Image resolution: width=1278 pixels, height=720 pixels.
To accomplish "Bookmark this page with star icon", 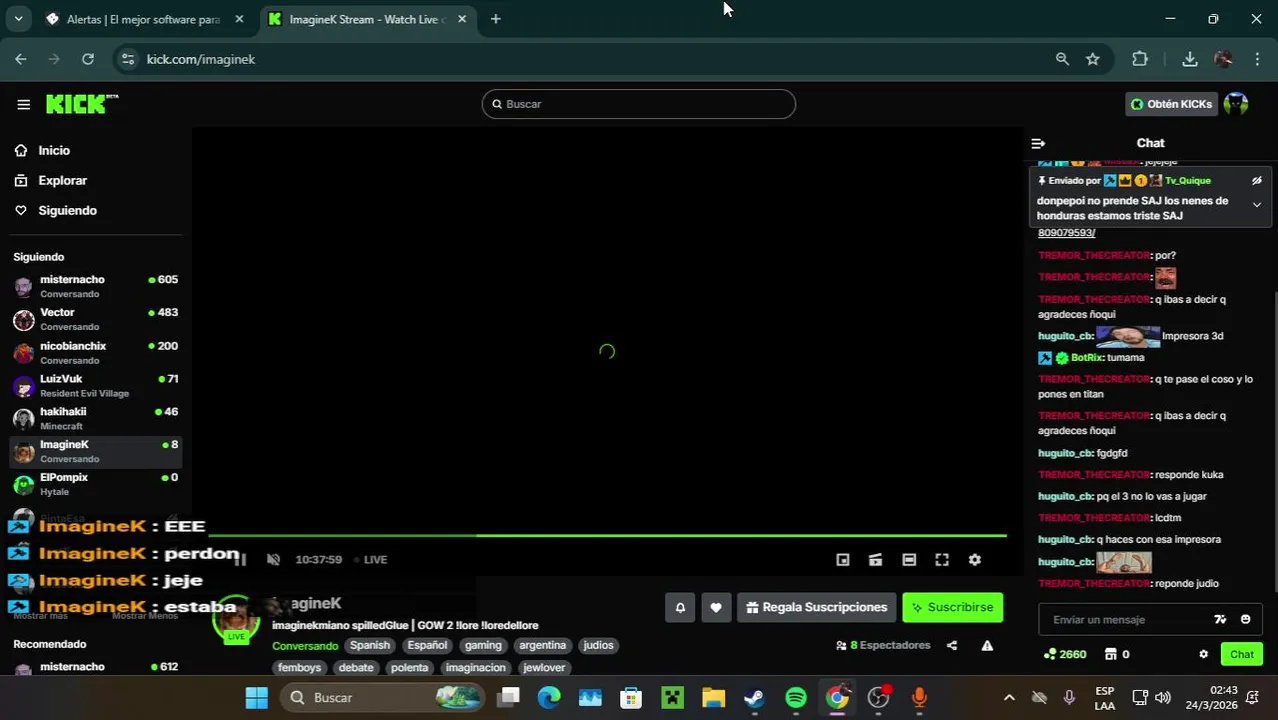I will [x=1093, y=59].
